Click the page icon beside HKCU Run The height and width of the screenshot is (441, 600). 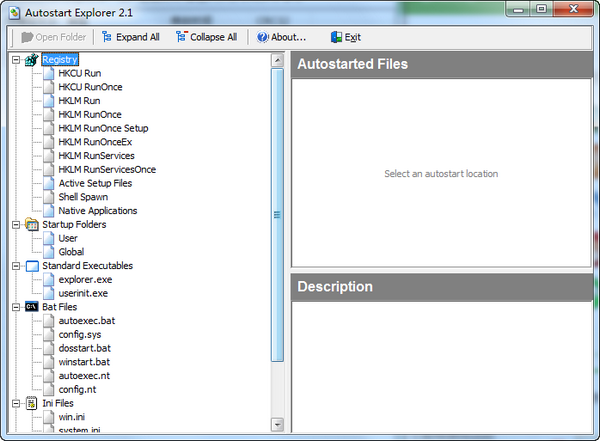[48, 74]
